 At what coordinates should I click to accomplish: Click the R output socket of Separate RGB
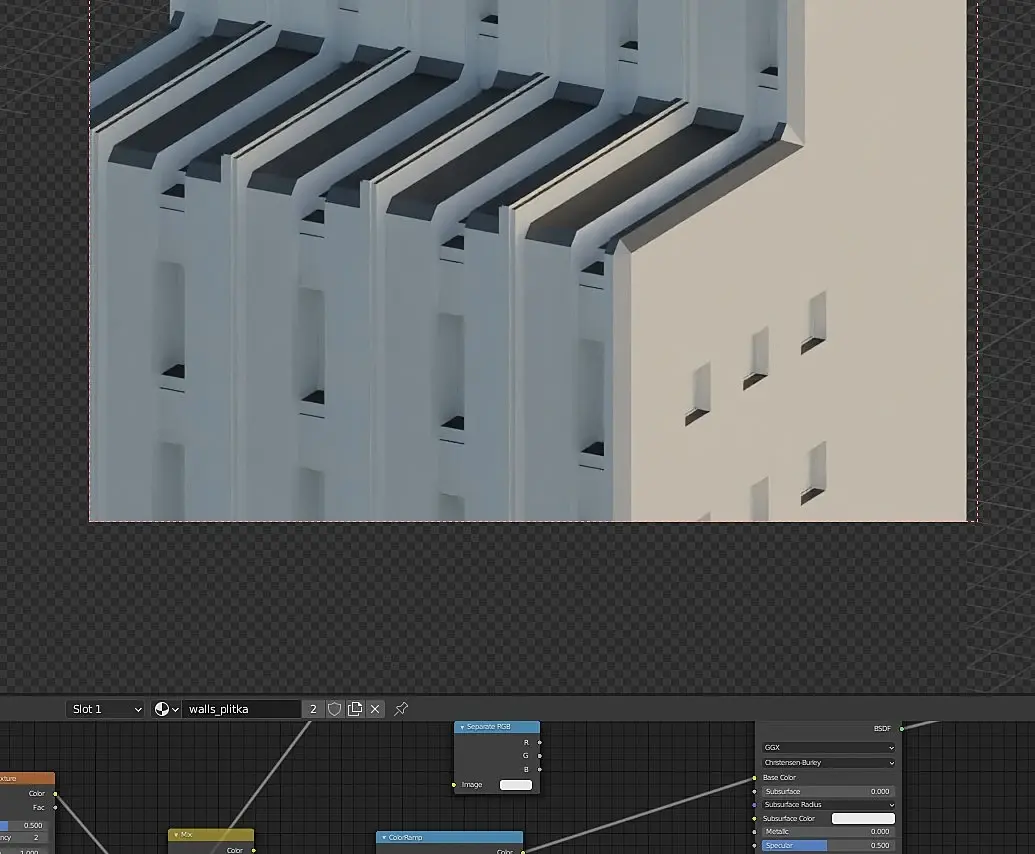pos(540,742)
